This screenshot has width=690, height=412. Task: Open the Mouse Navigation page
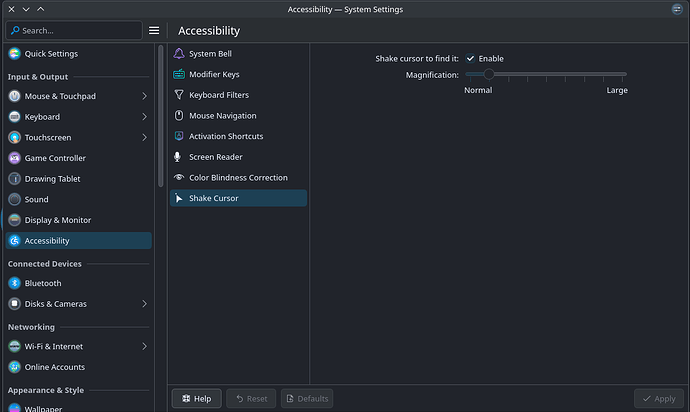pos(238,115)
